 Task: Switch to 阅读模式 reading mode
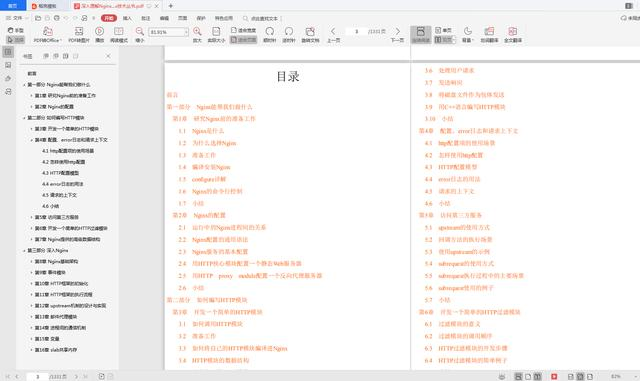pyautogui.click(x=119, y=35)
